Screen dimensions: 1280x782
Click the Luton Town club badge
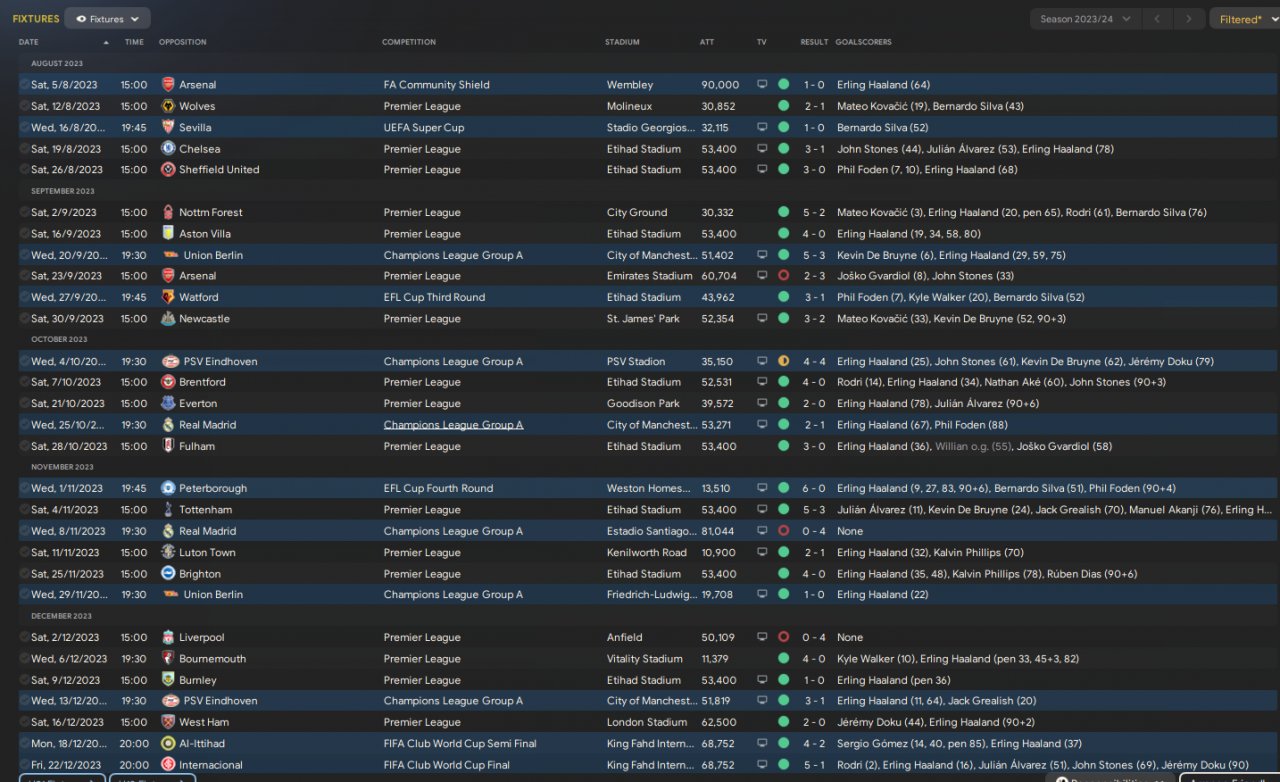168,552
